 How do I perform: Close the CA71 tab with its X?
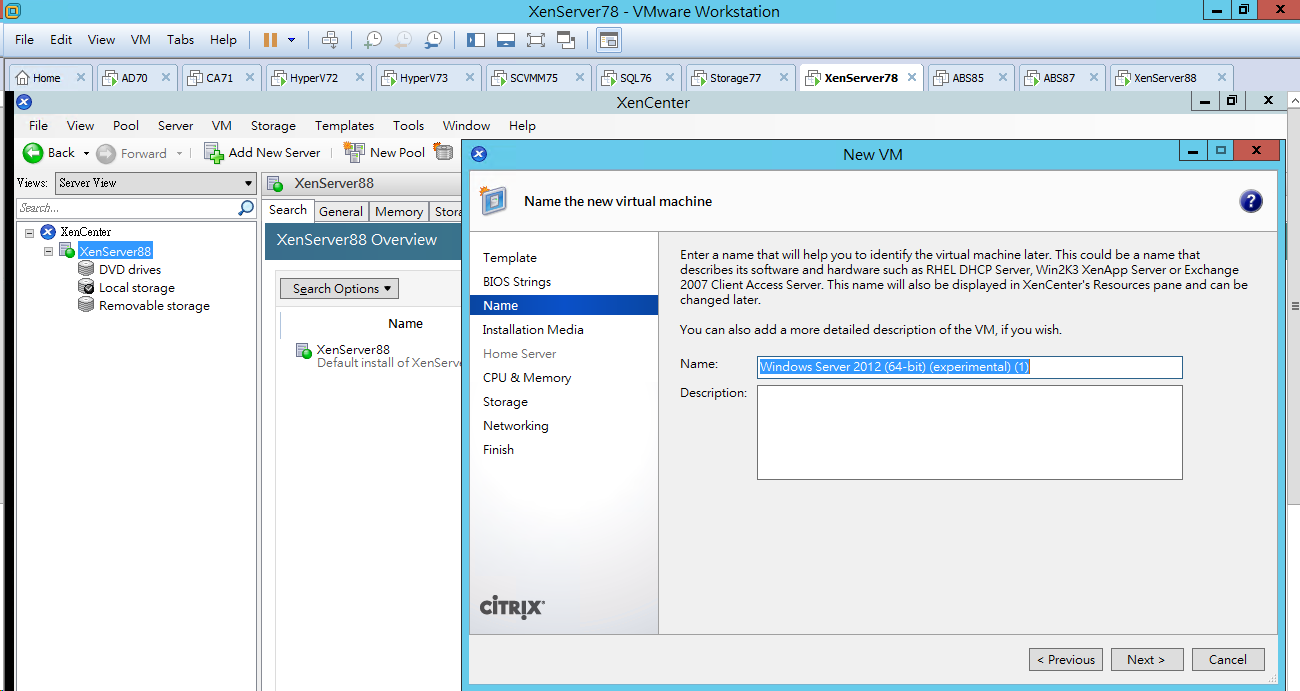(x=250, y=77)
